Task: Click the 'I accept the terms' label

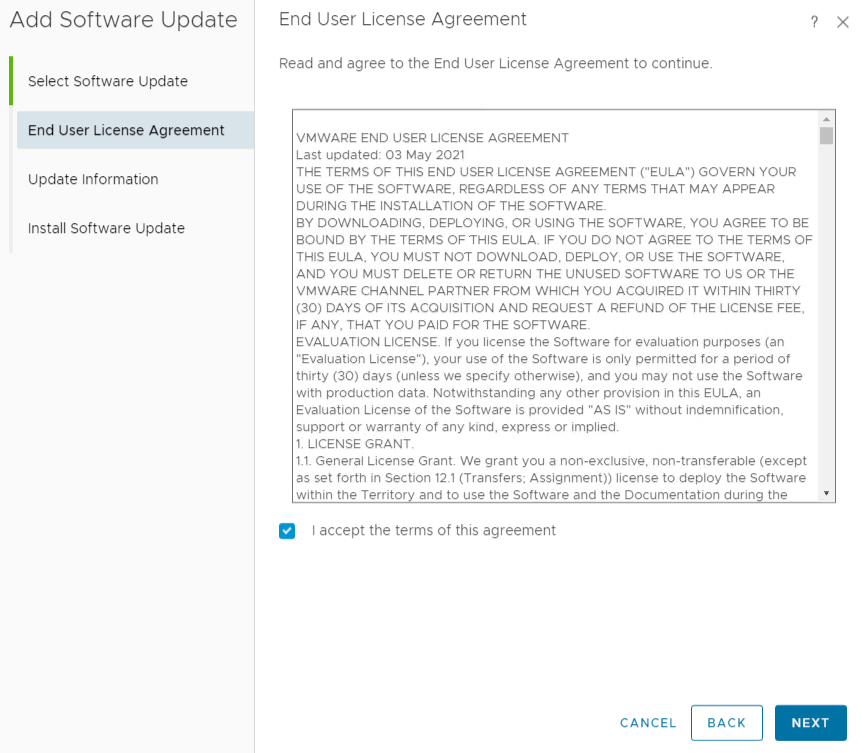Action: click(433, 531)
